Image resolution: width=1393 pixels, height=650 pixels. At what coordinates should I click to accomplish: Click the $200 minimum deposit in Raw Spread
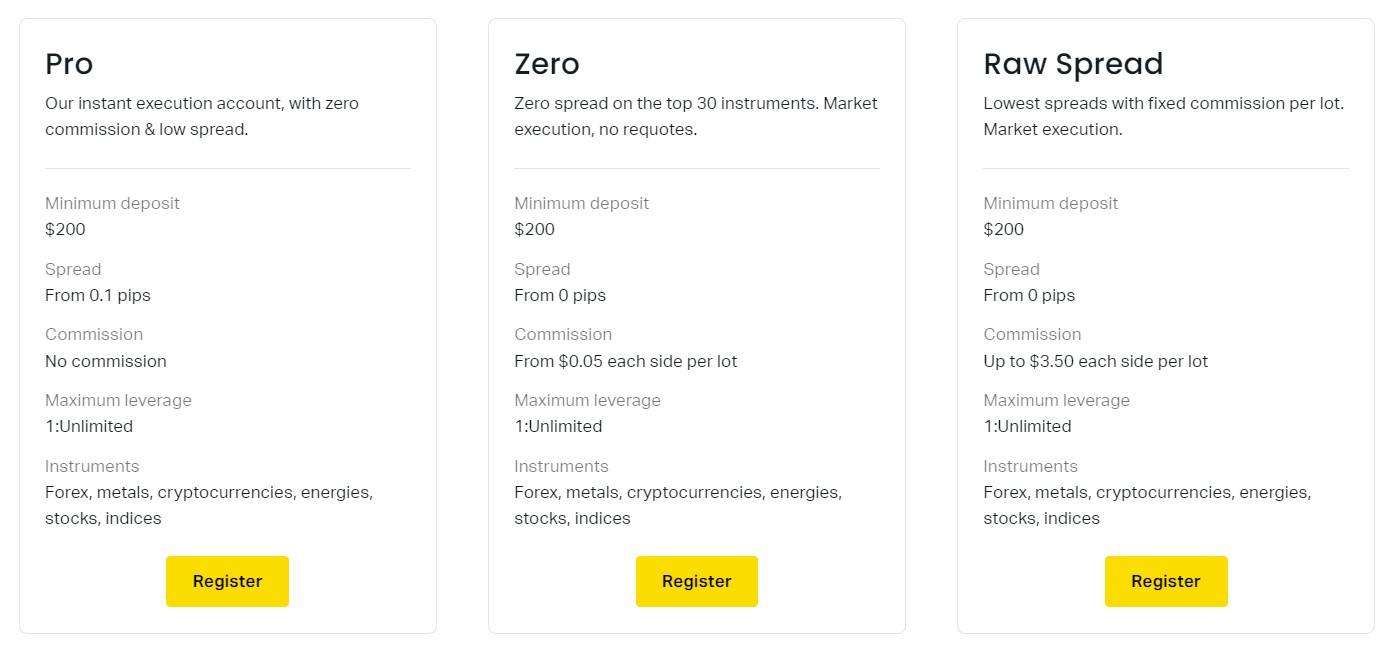pyautogui.click(x=1003, y=229)
